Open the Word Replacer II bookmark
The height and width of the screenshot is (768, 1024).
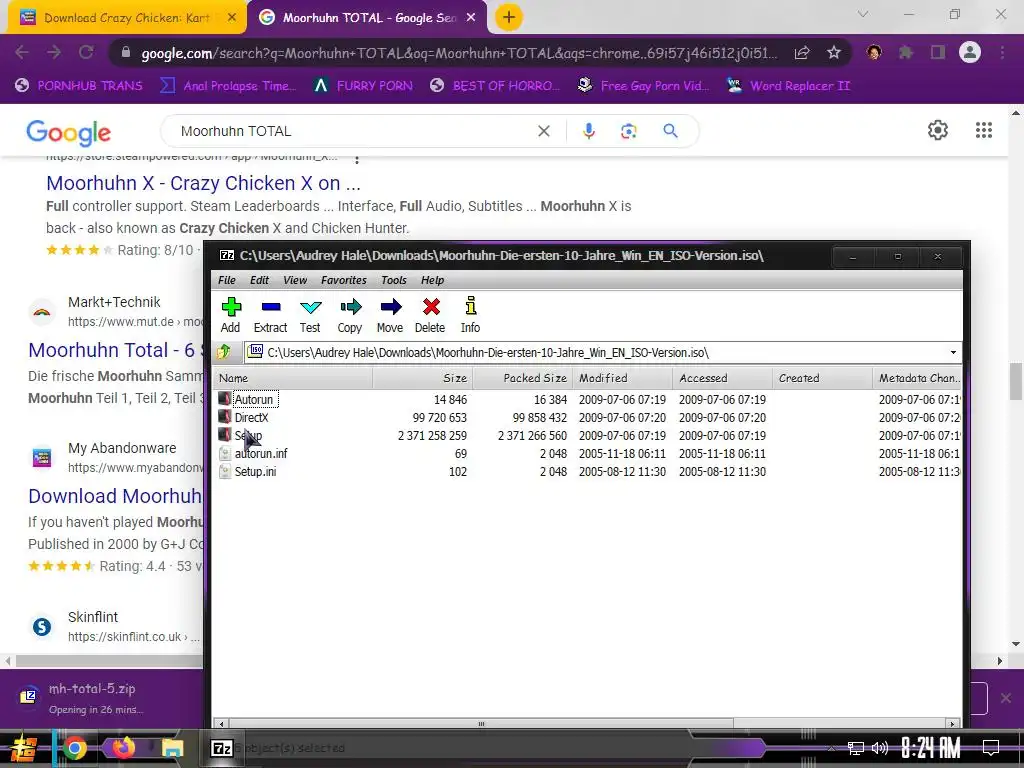[x=789, y=86]
